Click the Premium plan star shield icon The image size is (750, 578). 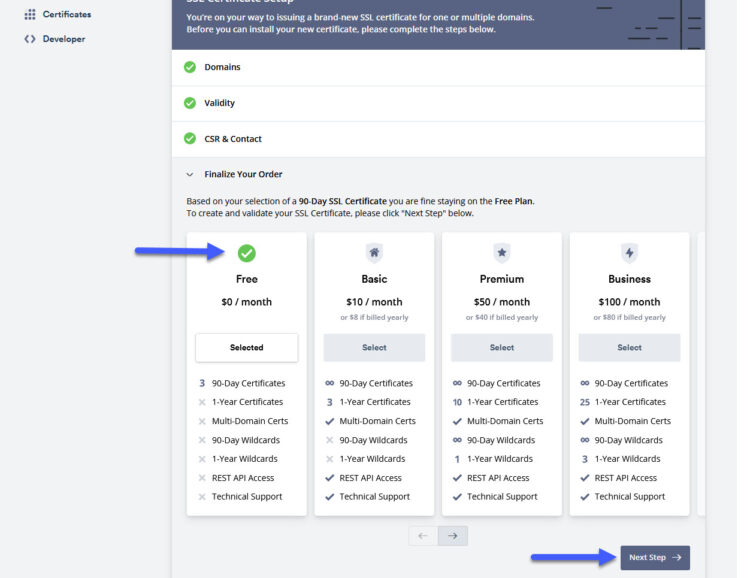click(502, 253)
